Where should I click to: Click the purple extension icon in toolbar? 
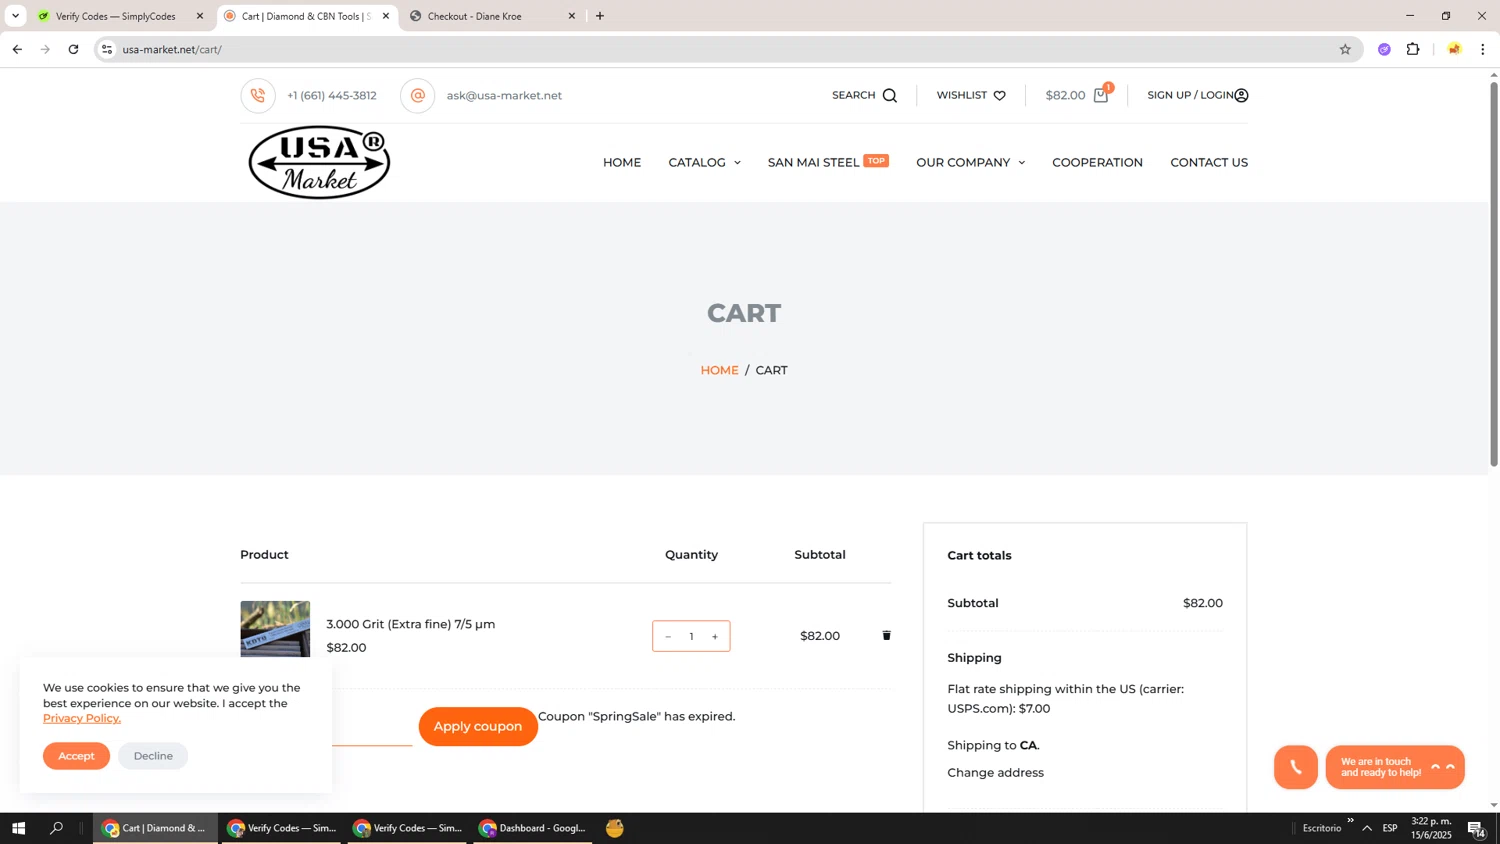1384,49
